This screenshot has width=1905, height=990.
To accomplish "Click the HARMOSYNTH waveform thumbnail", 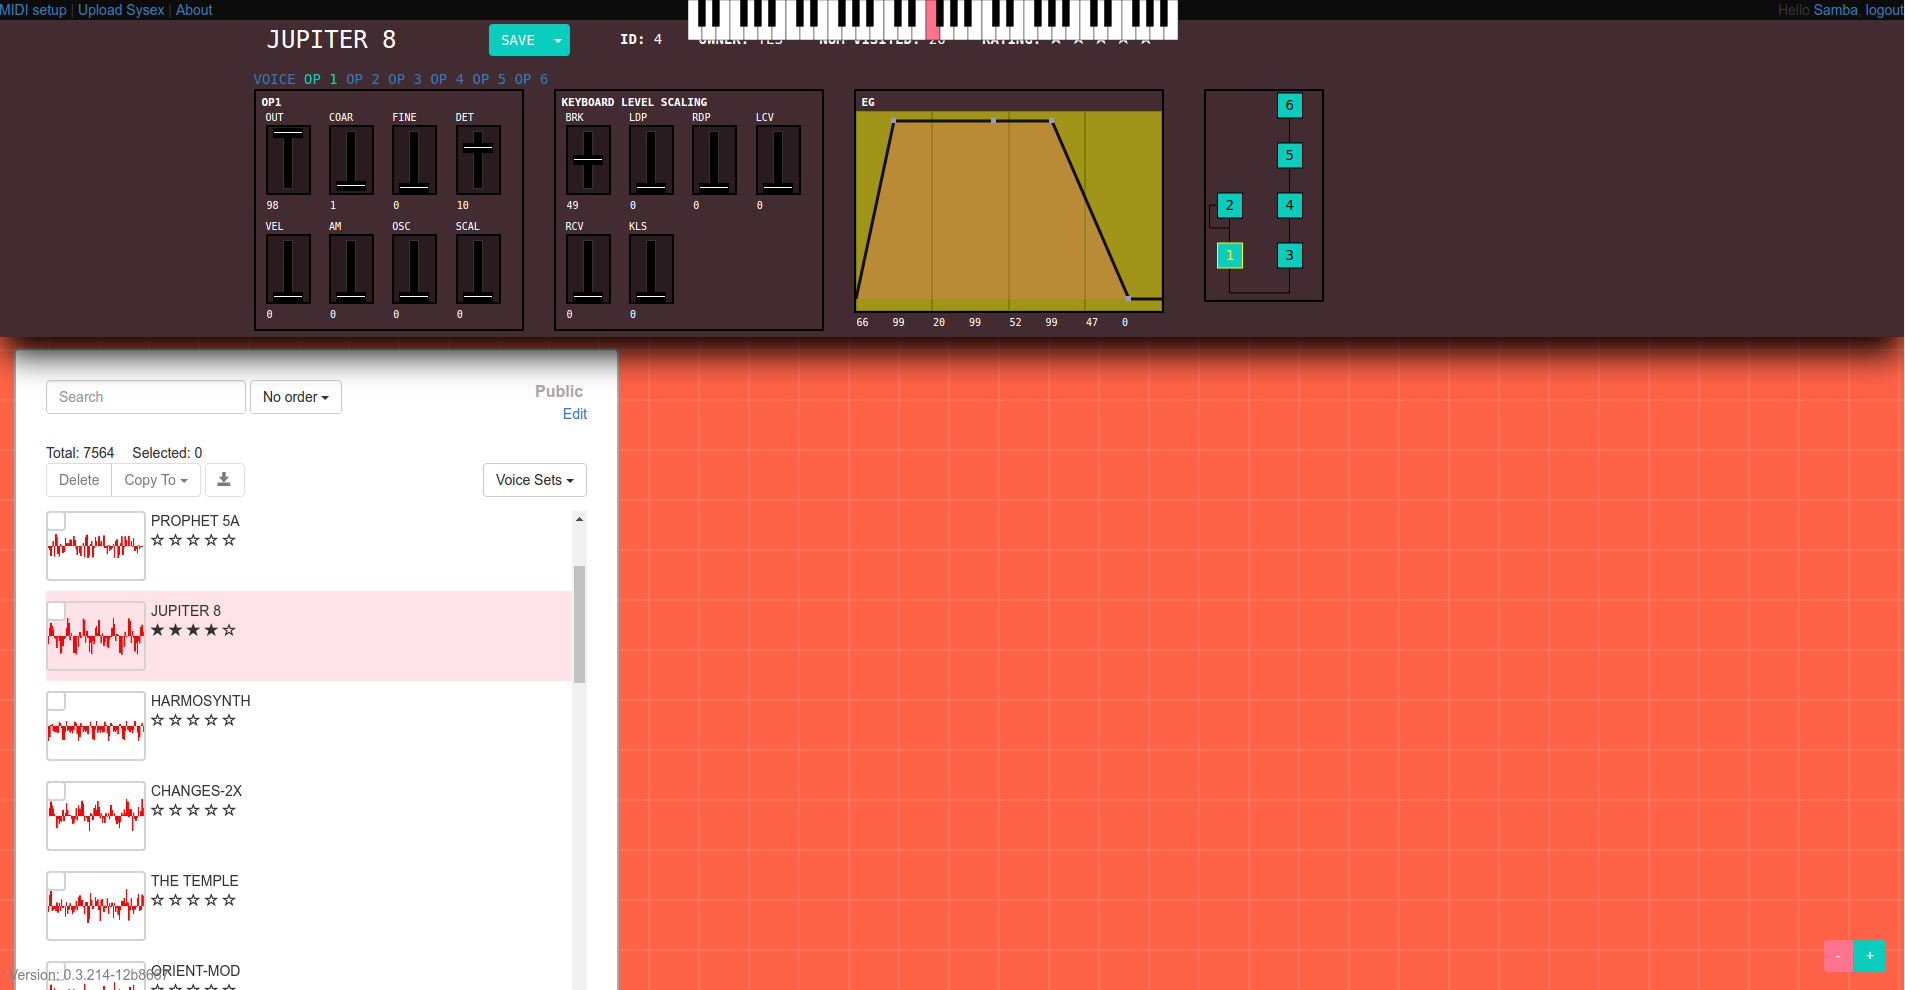I will [x=96, y=726].
